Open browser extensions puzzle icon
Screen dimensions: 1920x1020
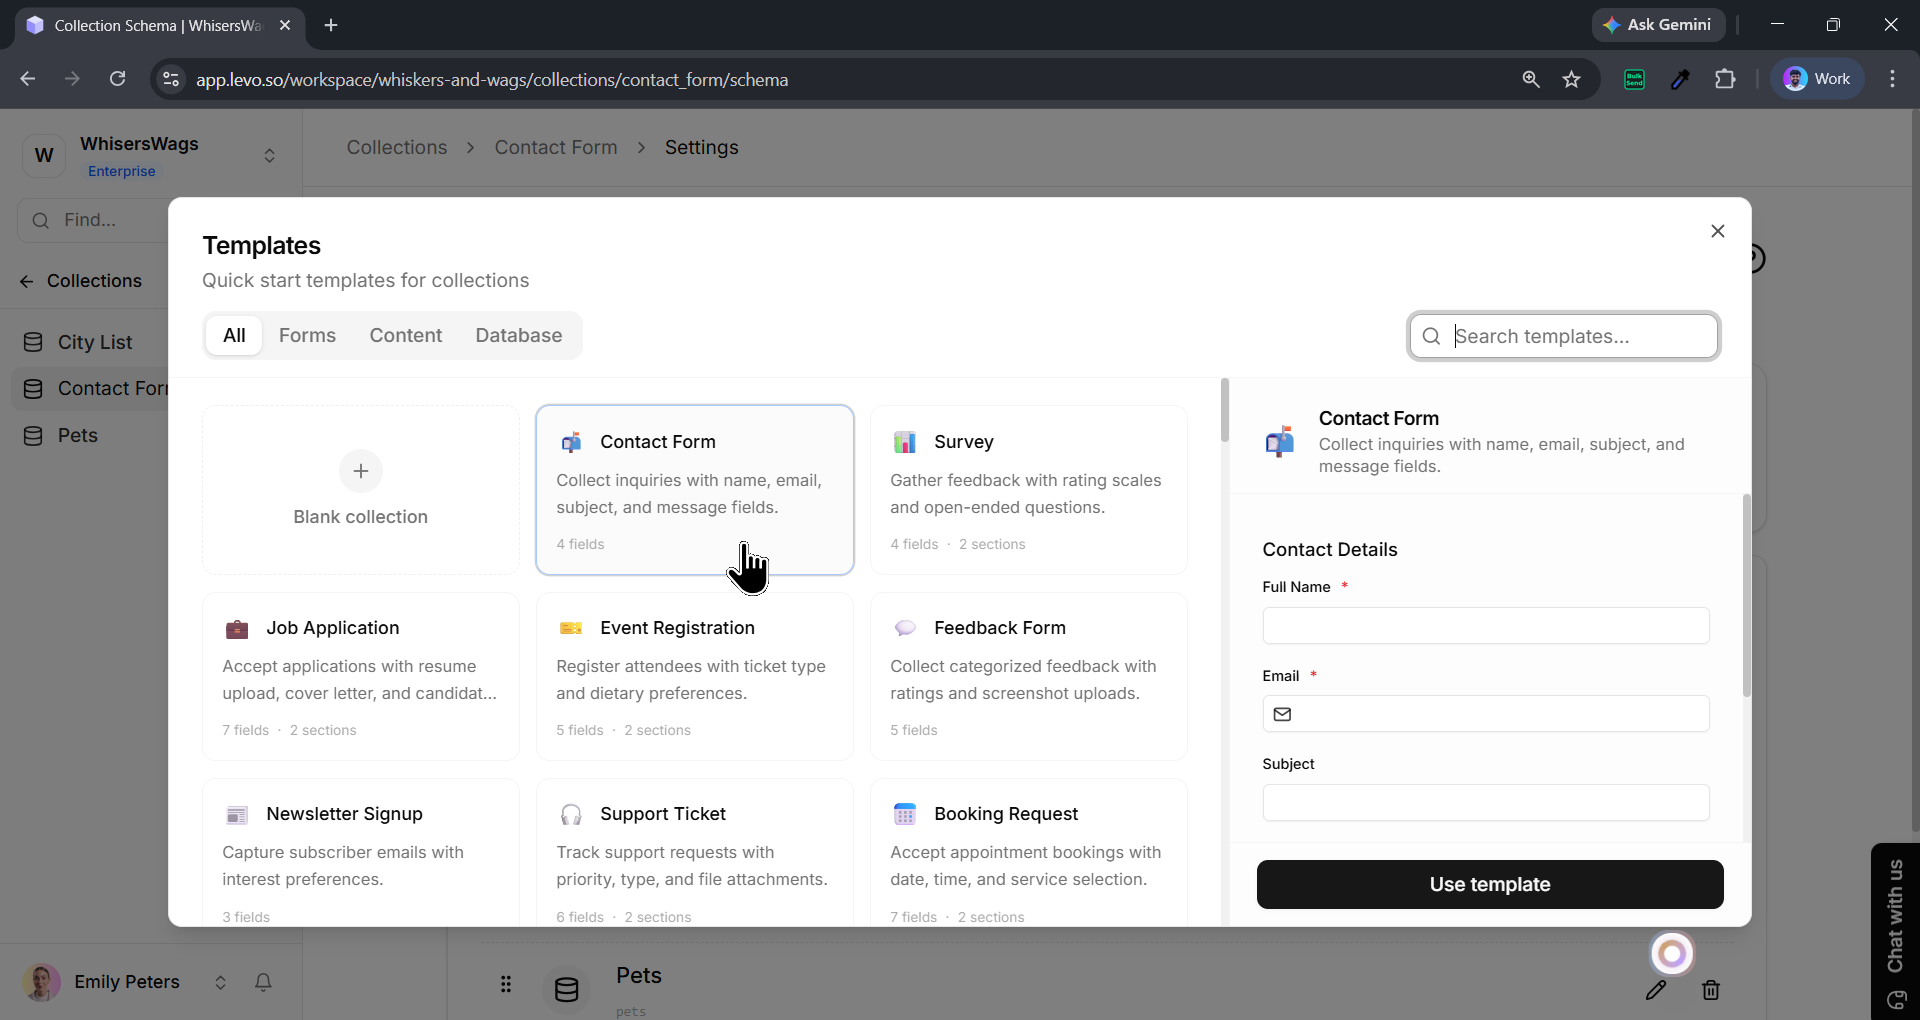(x=1725, y=79)
